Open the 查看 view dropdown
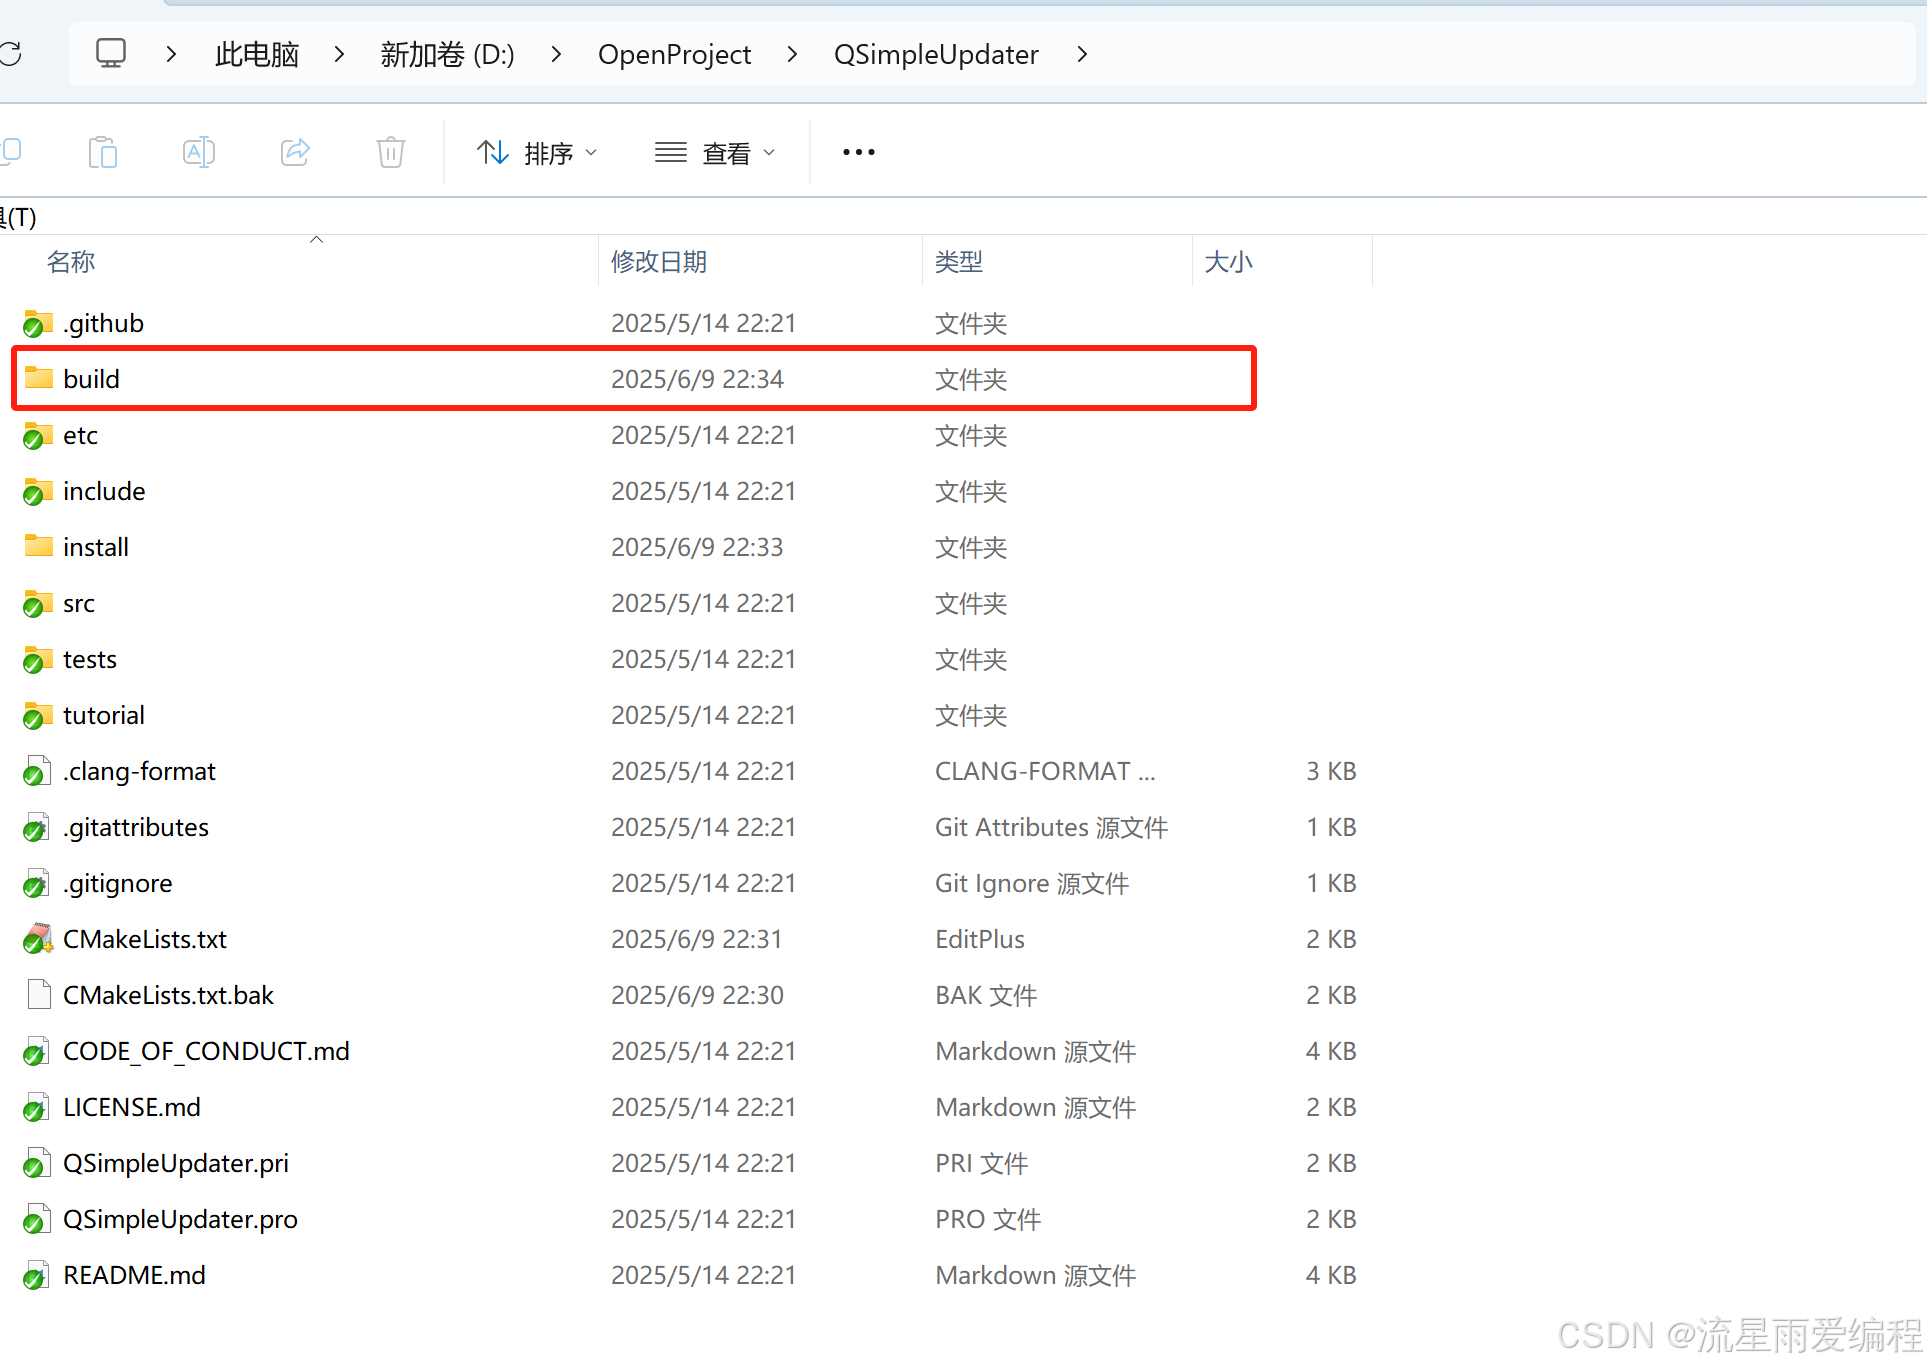 (715, 153)
